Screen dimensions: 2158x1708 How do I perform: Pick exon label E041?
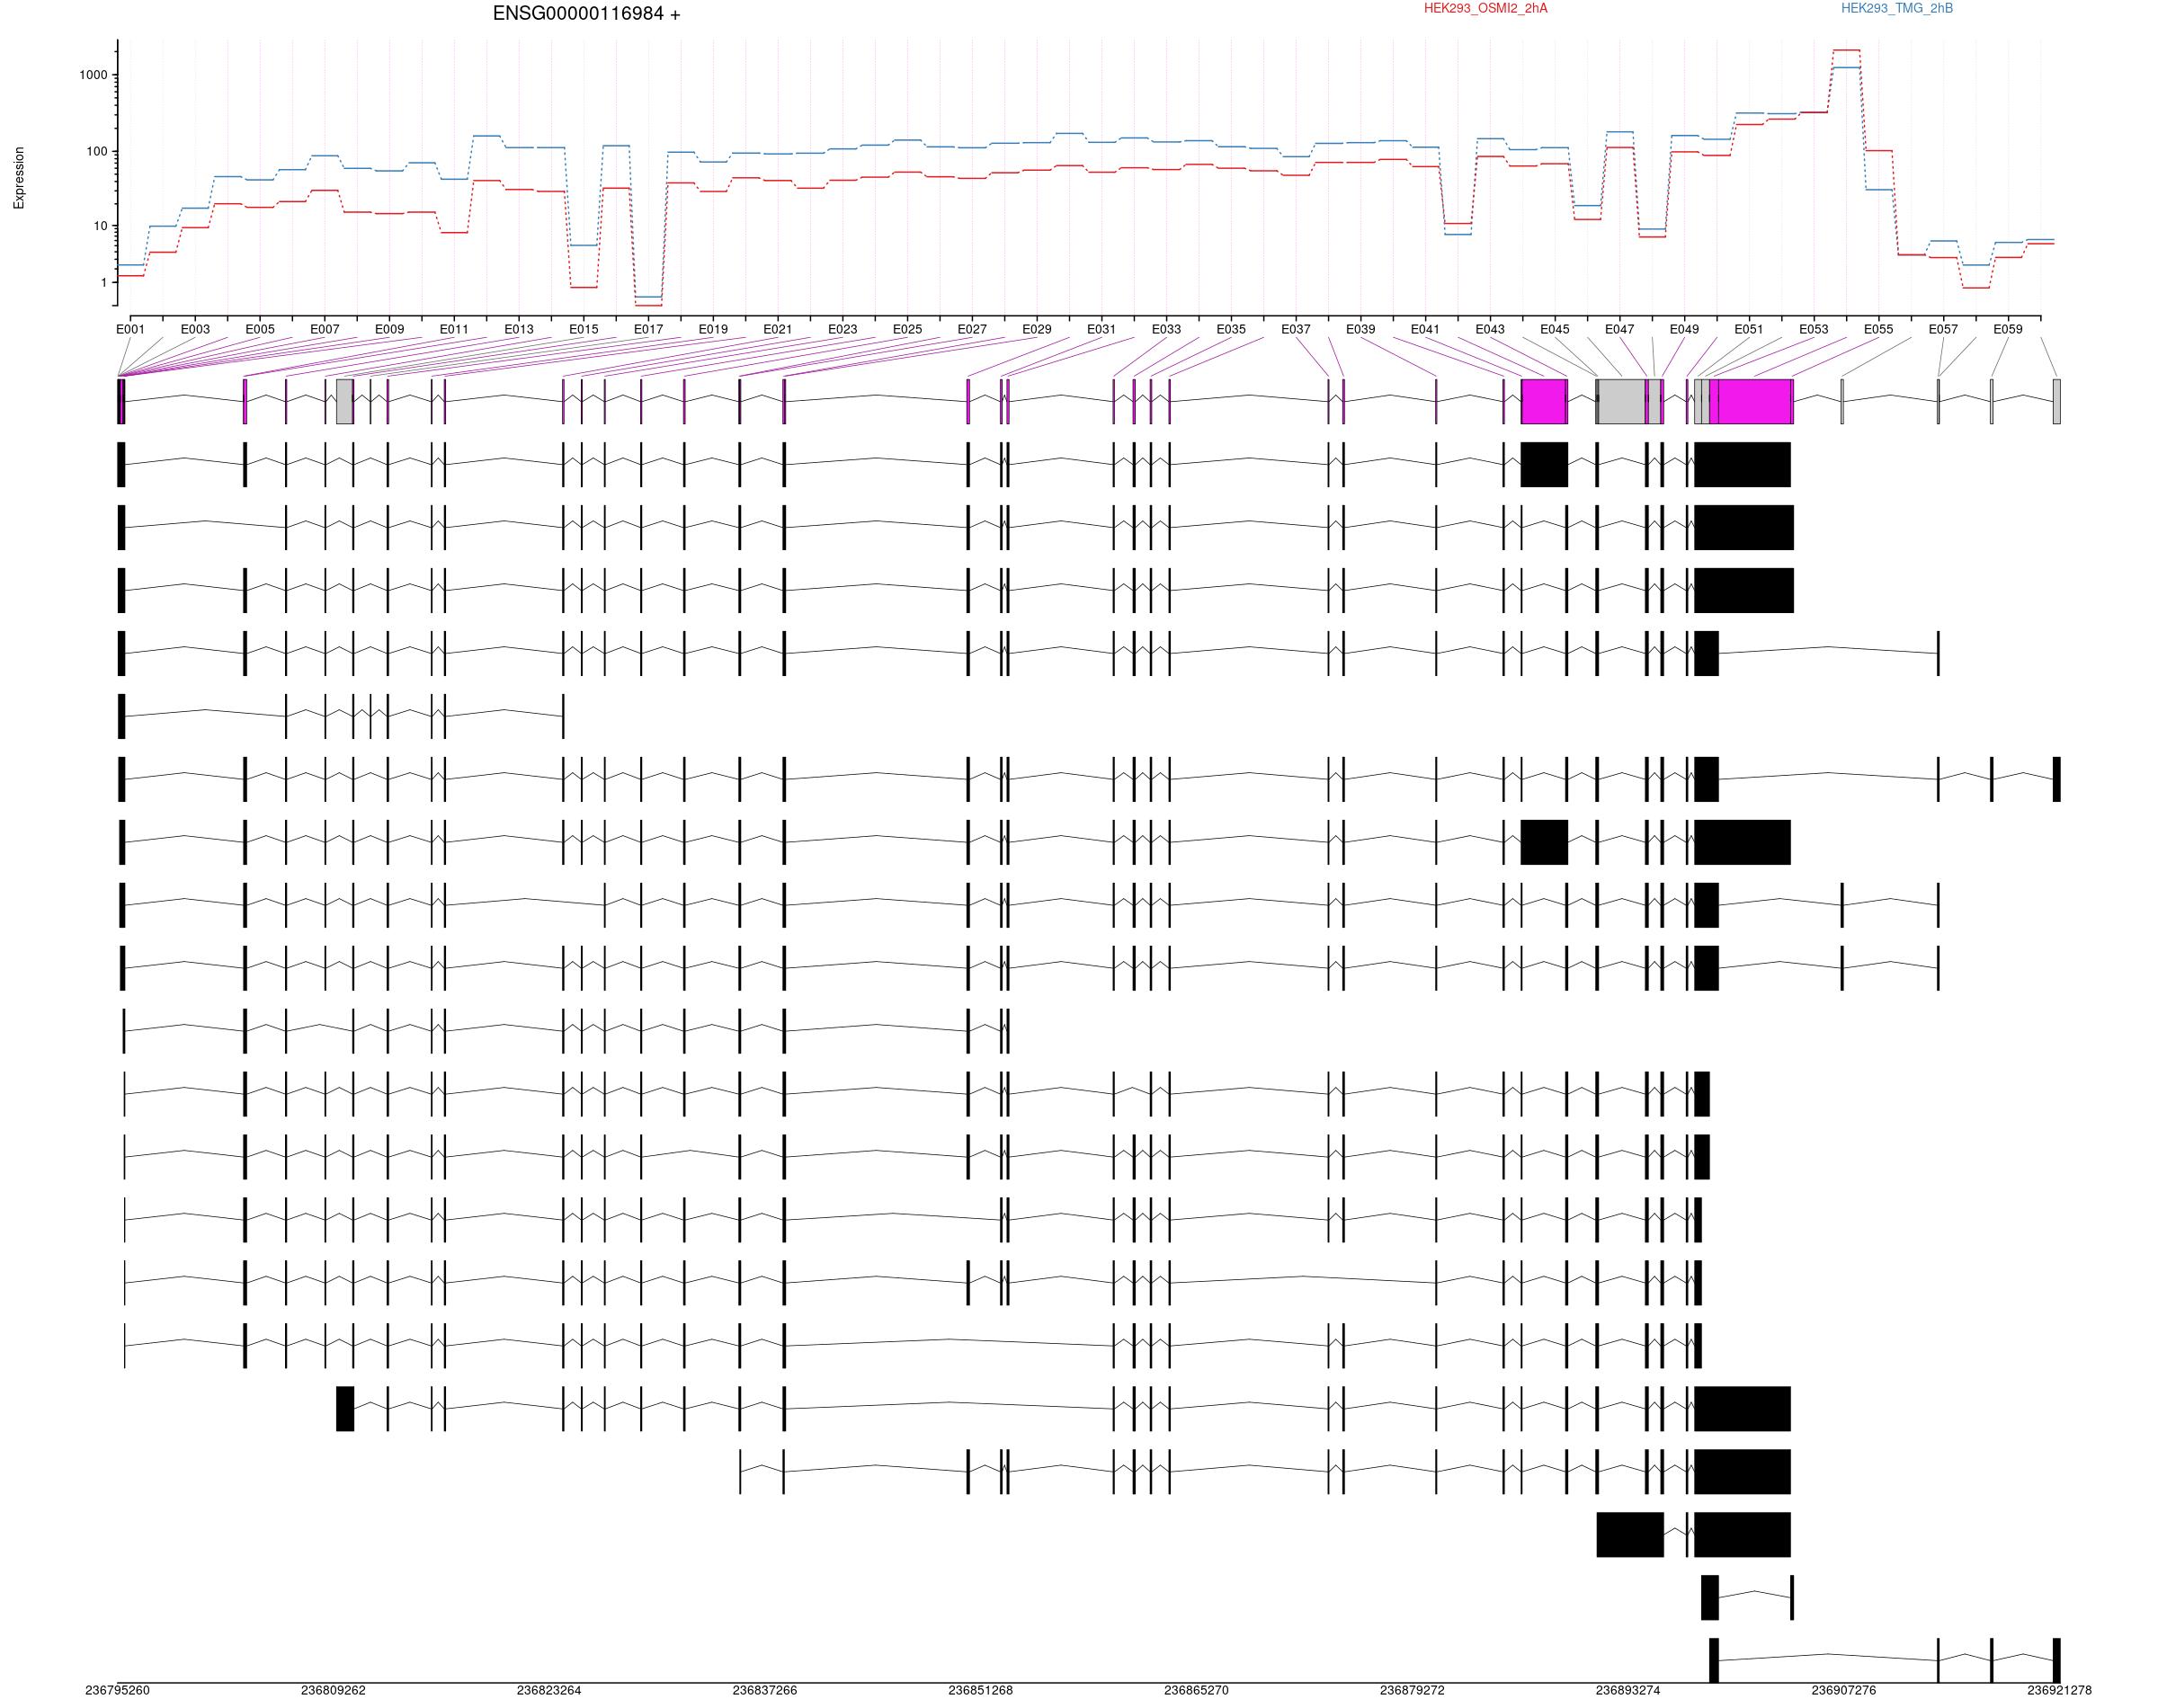click(x=1425, y=329)
